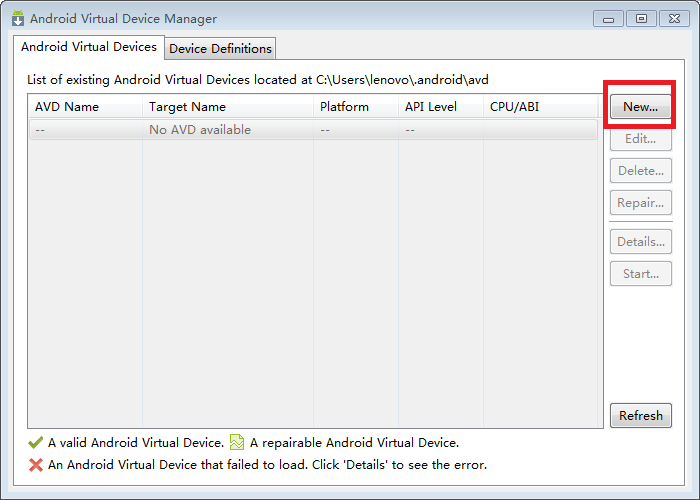Click the window title 'Android Virtual Device Manager'
The width and height of the screenshot is (700, 500).
click(x=124, y=19)
